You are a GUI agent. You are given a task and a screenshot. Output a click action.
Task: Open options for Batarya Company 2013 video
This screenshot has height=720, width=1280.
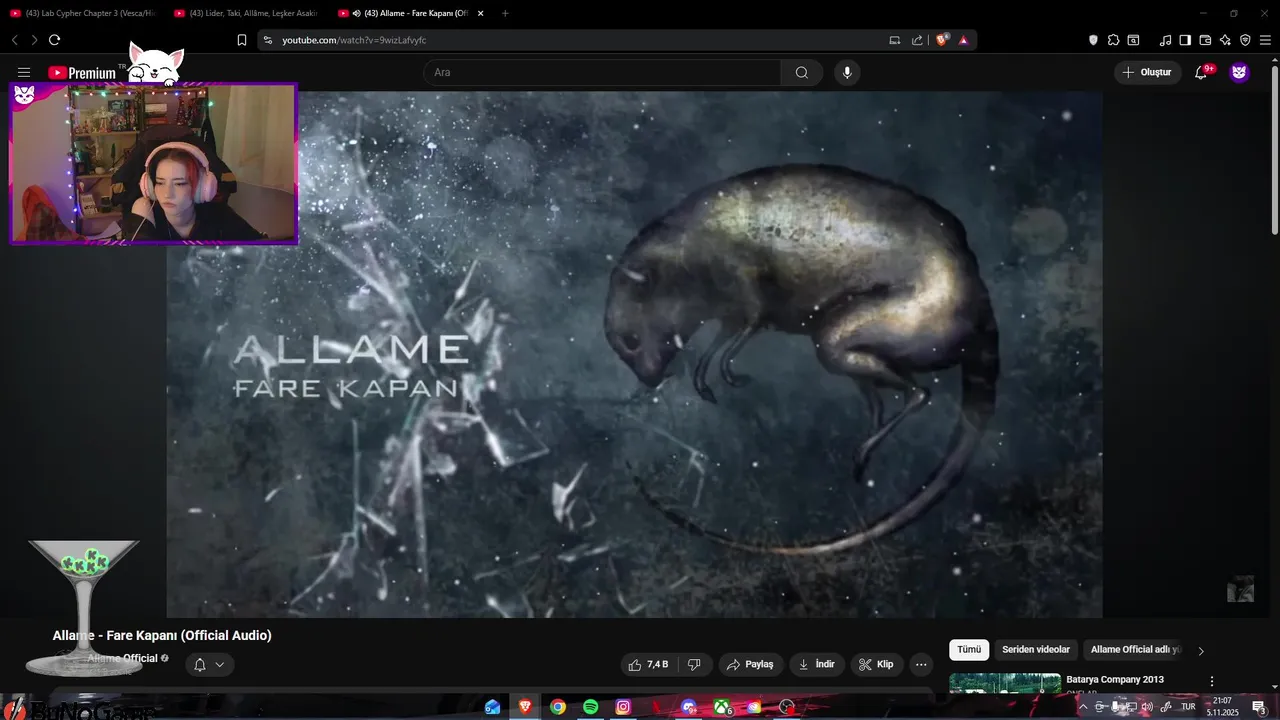(x=1212, y=681)
